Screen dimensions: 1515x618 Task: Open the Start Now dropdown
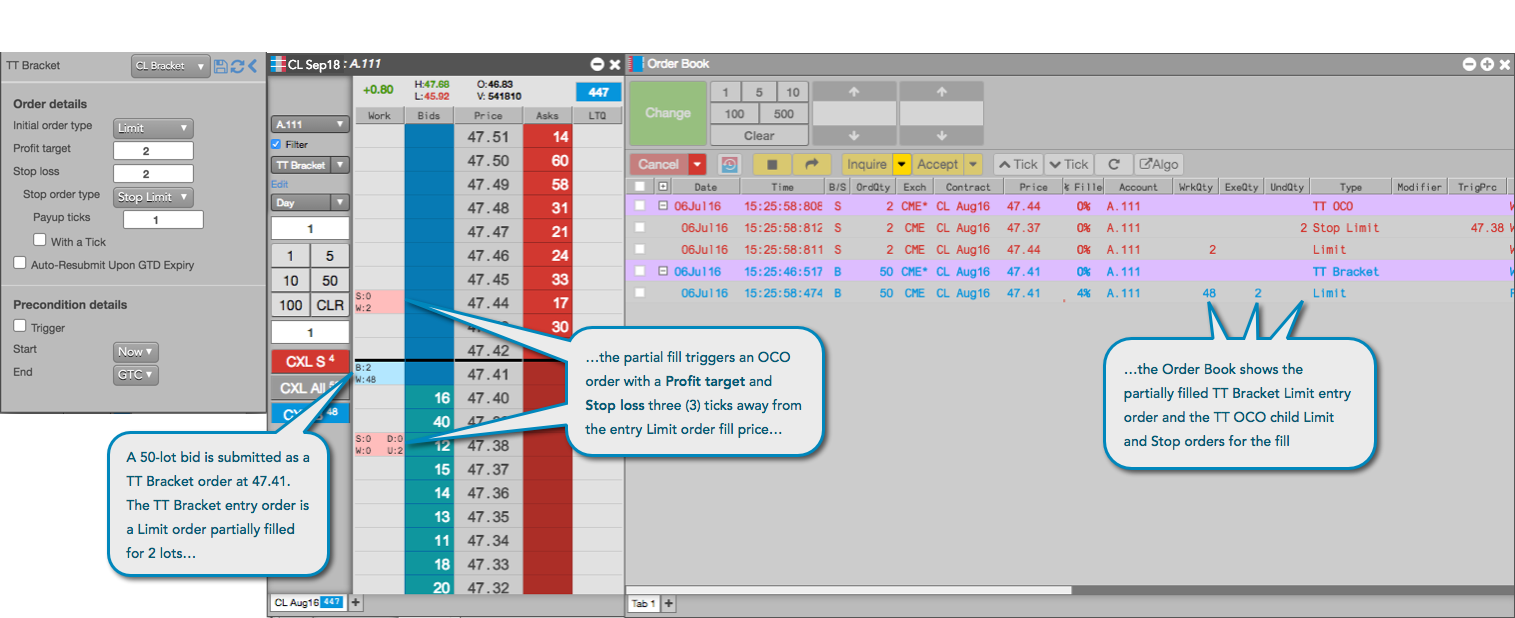coord(136,352)
